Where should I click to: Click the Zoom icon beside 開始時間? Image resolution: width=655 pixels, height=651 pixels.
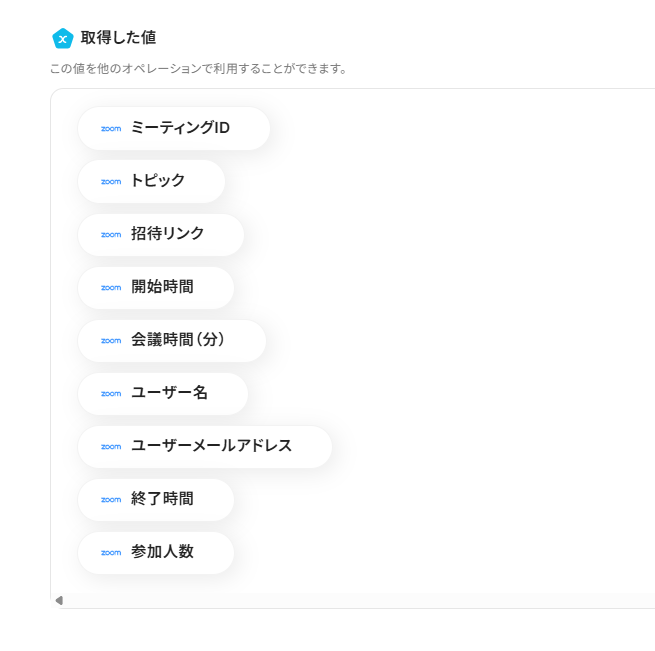point(111,288)
